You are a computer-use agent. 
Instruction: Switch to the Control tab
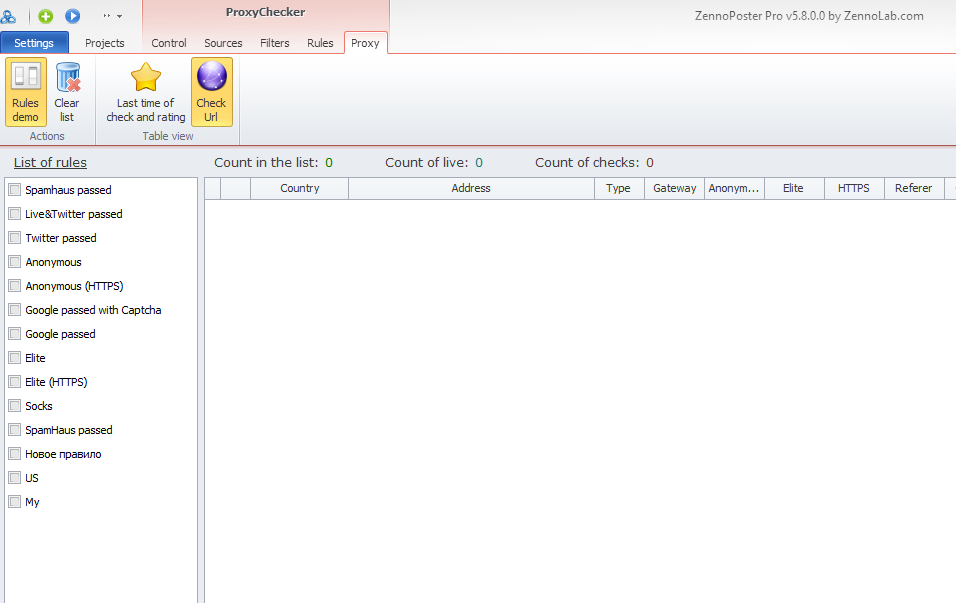[x=169, y=43]
